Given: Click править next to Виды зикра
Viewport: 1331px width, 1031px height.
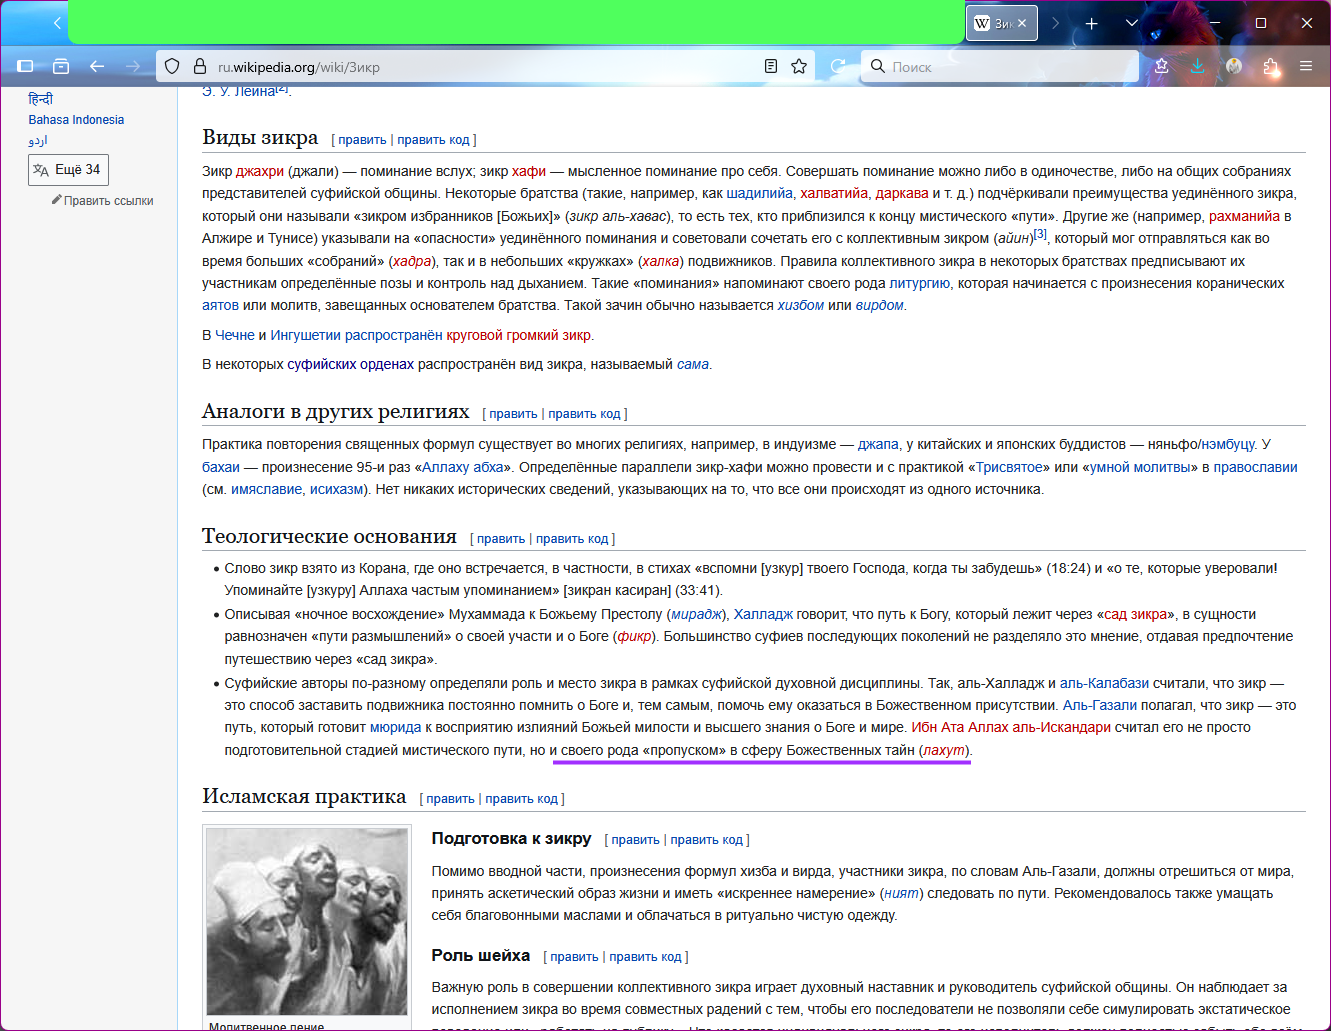Looking at the screenshot, I should click(362, 140).
